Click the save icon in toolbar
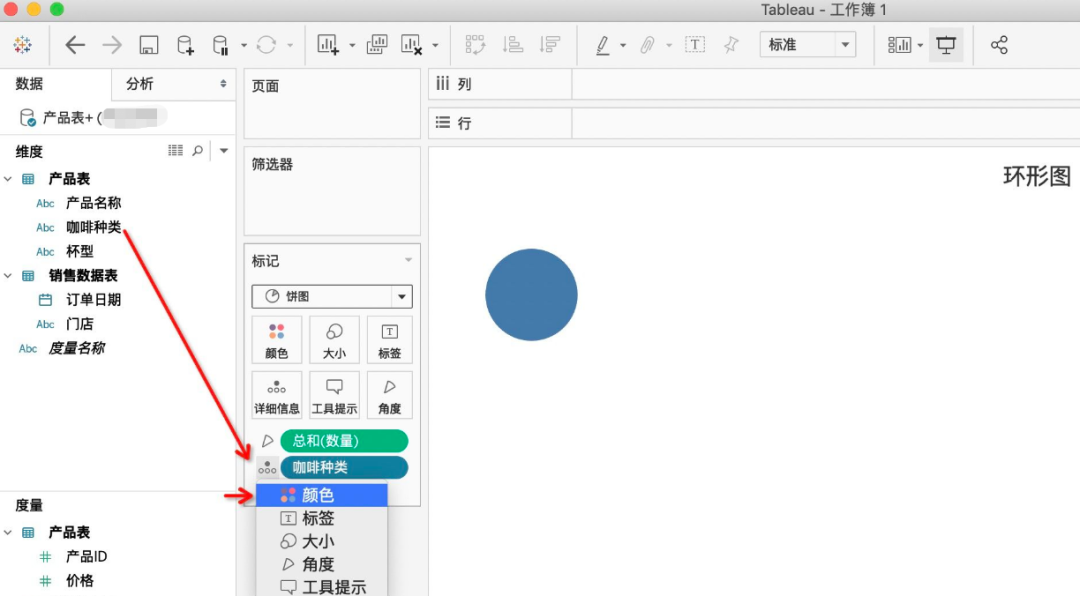Image resolution: width=1080 pixels, height=596 pixels. (148, 45)
